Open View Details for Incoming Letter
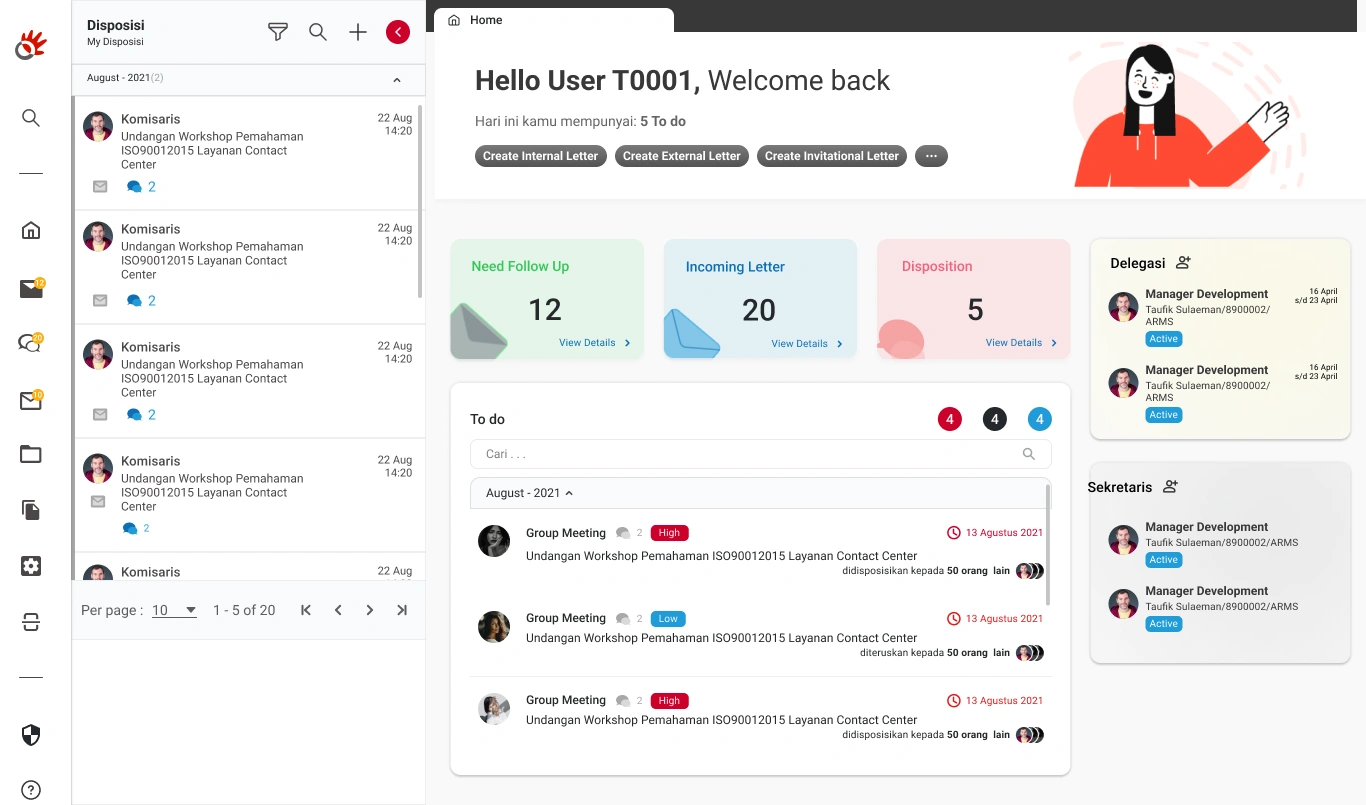 tap(806, 344)
